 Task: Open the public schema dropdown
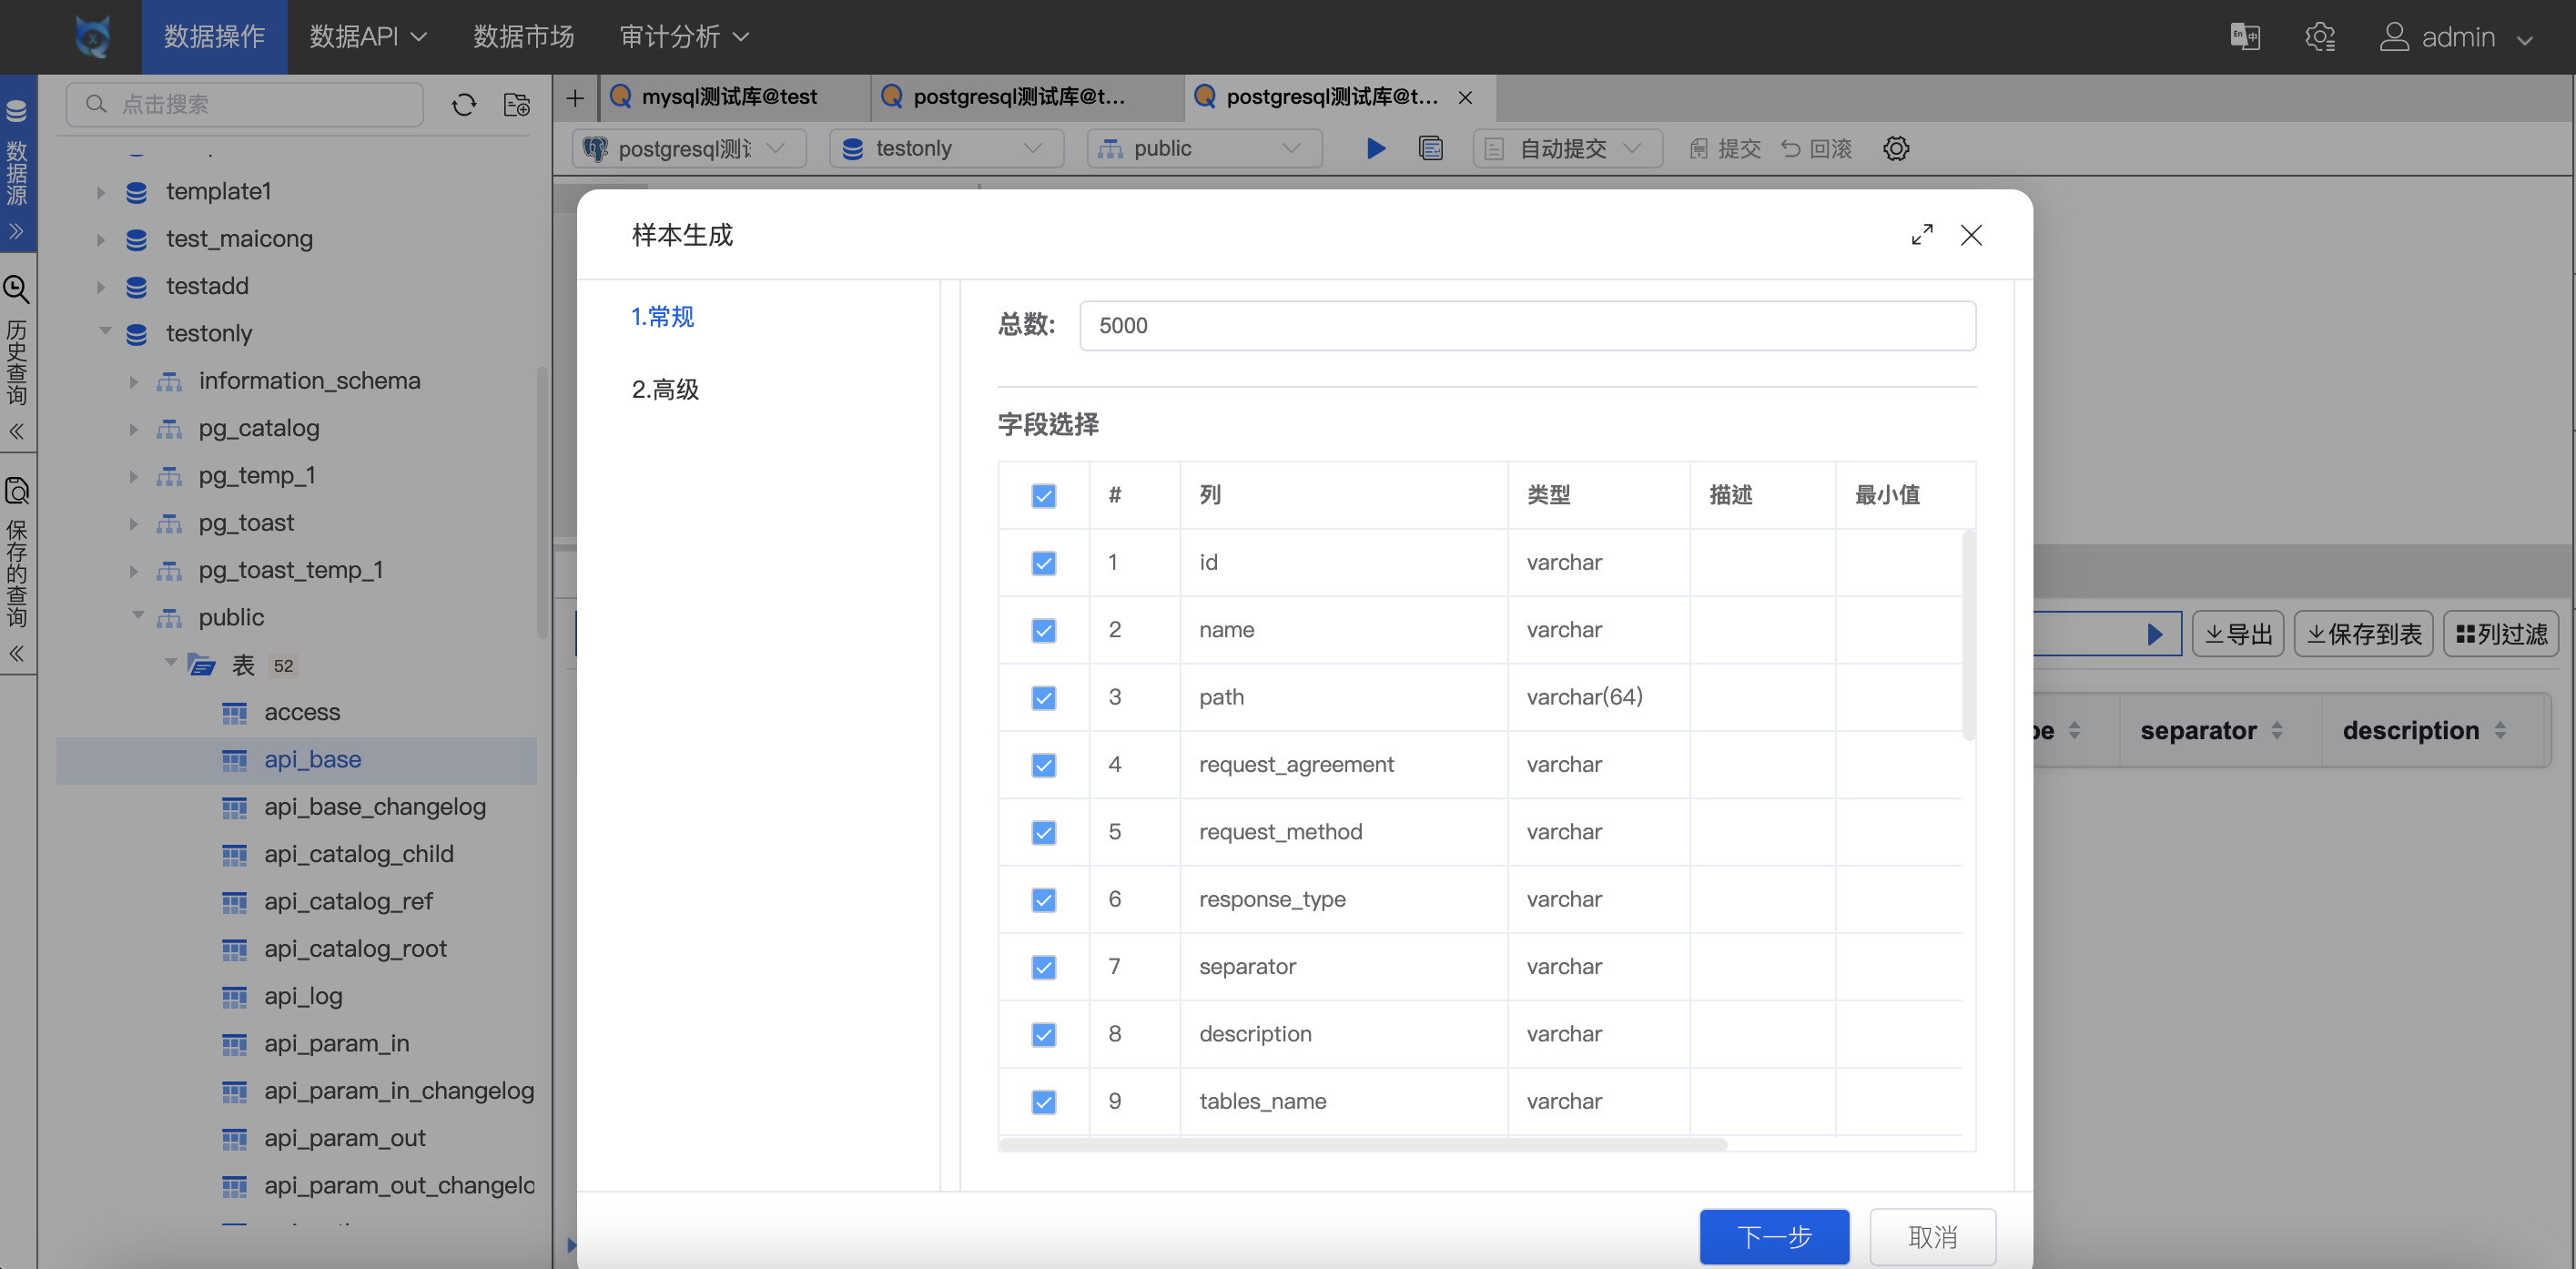coord(1203,148)
